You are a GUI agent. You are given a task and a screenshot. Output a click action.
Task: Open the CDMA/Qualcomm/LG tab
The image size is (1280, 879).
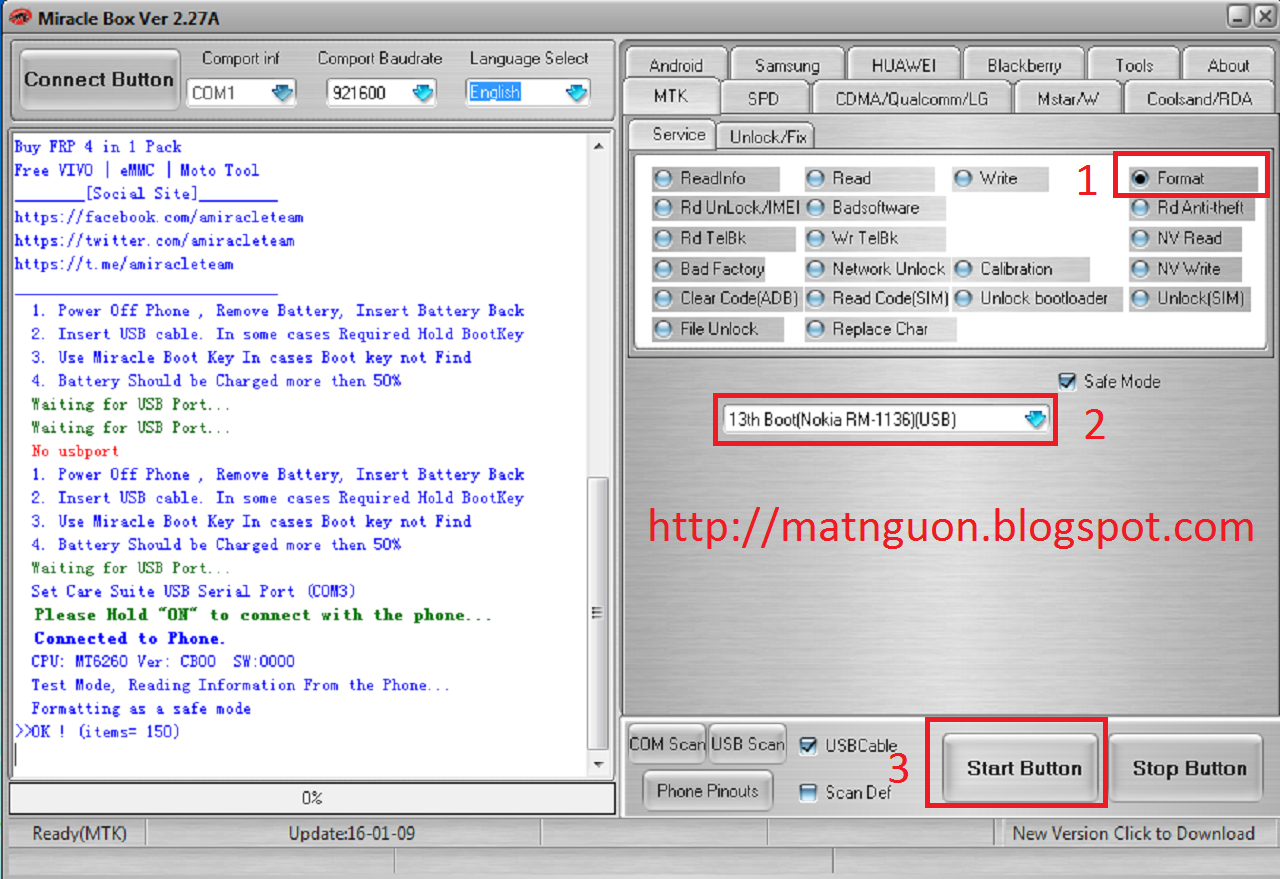pyautogui.click(x=911, y=98)
